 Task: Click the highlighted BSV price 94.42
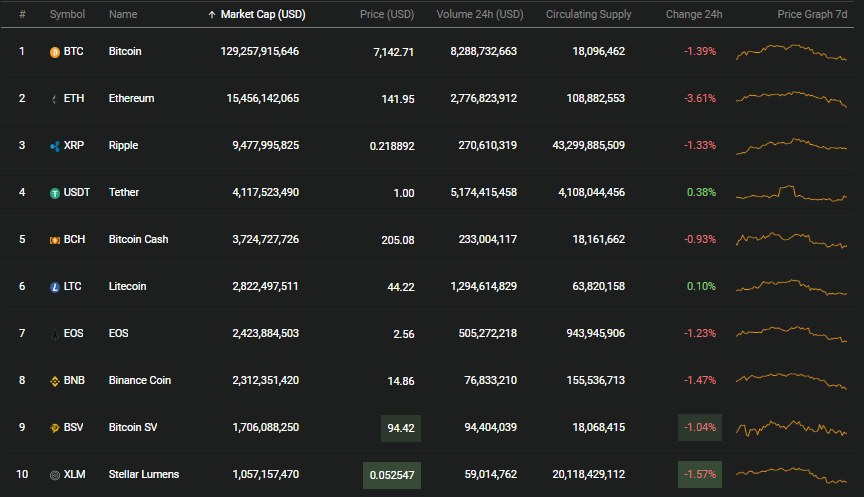[x=401, y=428]
